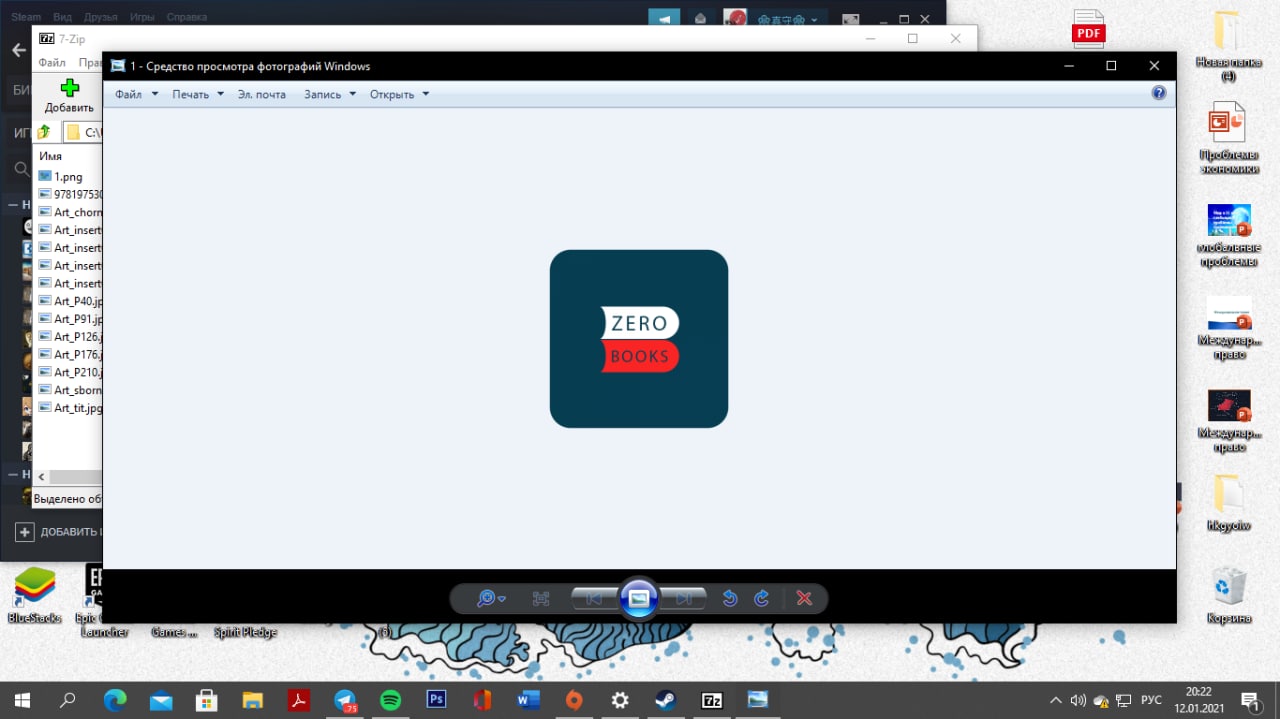The height and width of the screenshot is (719, 1280).
Task: Select Hkgyoiw desktop folder
Action: coord(1228,505)
